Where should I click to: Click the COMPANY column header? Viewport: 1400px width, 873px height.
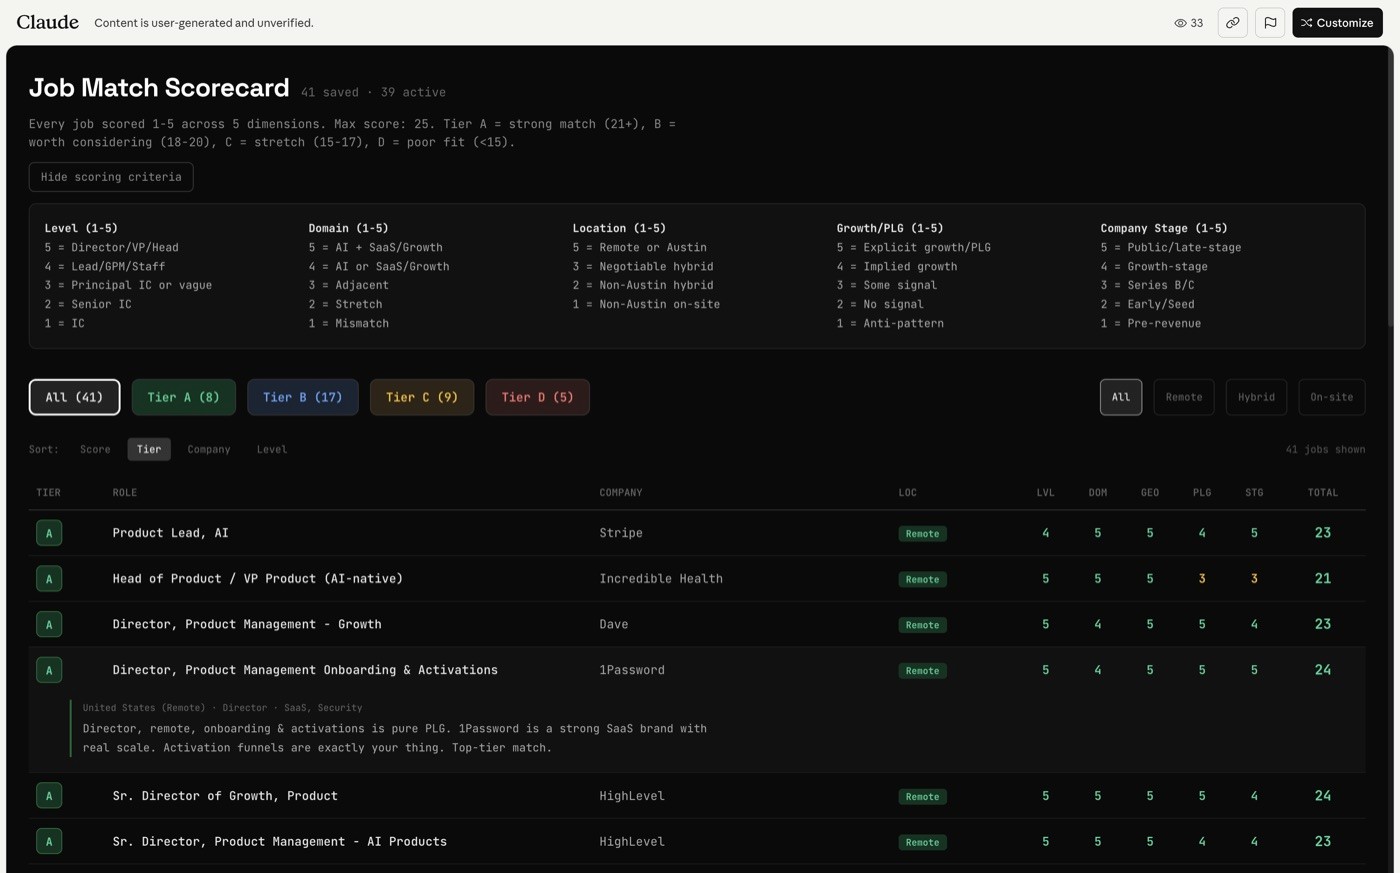click(x=620, y=493)
